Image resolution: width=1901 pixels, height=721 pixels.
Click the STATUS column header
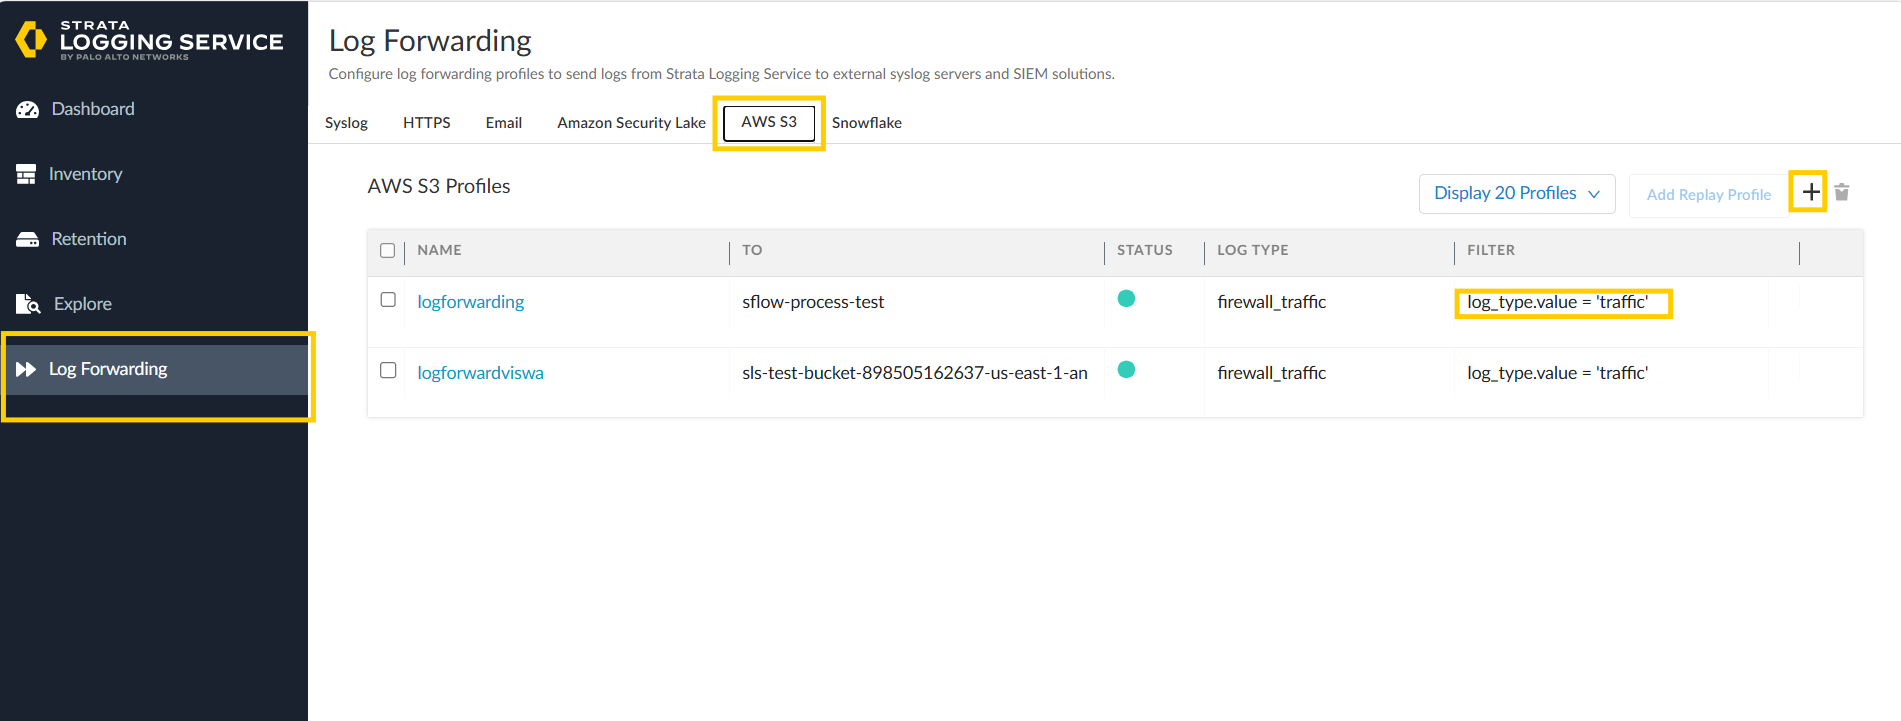[x=1145, y=250]
